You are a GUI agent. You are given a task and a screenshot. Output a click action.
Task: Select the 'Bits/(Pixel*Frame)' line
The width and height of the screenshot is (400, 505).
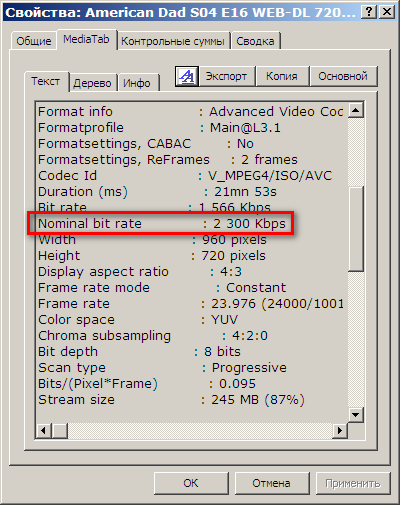147,384
